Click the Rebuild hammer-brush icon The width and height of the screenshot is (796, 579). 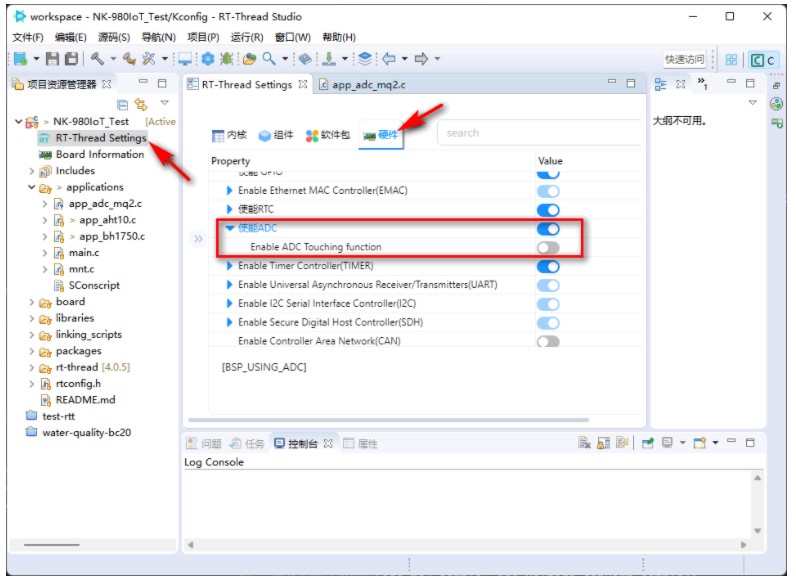[x=129, y=59]
